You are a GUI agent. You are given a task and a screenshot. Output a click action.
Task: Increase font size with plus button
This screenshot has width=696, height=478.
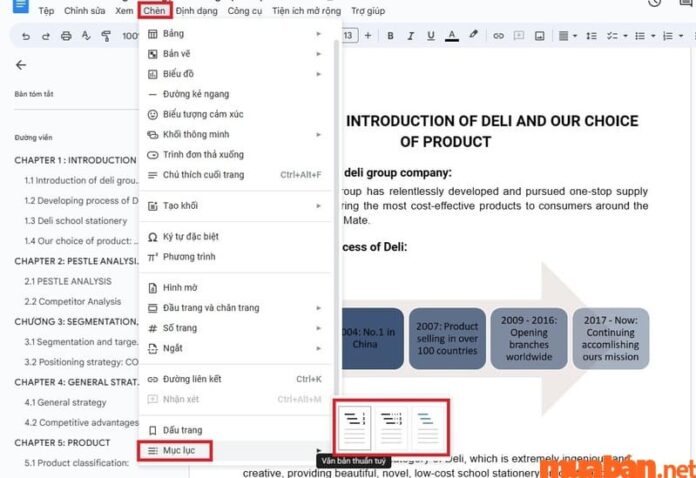pyautogui.click(x=368, y=36)
